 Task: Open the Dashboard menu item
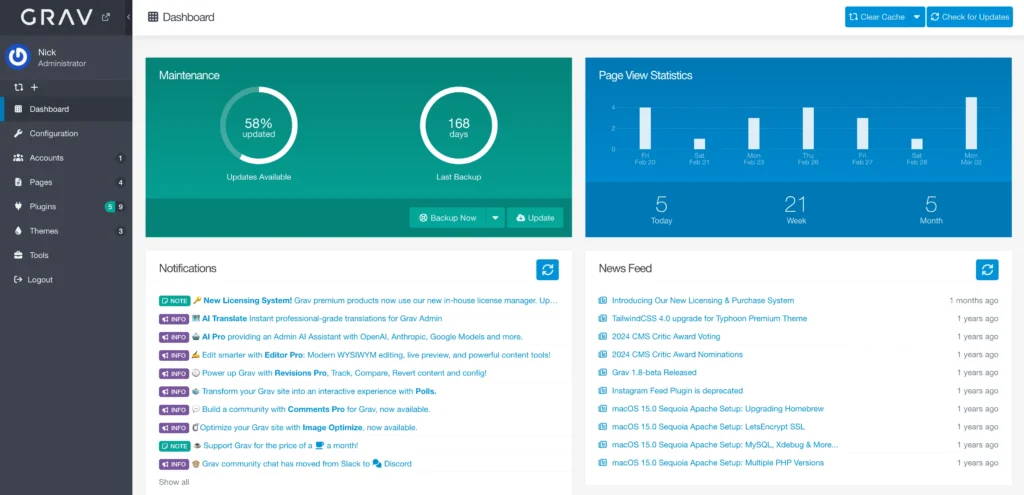coord(66,109)
